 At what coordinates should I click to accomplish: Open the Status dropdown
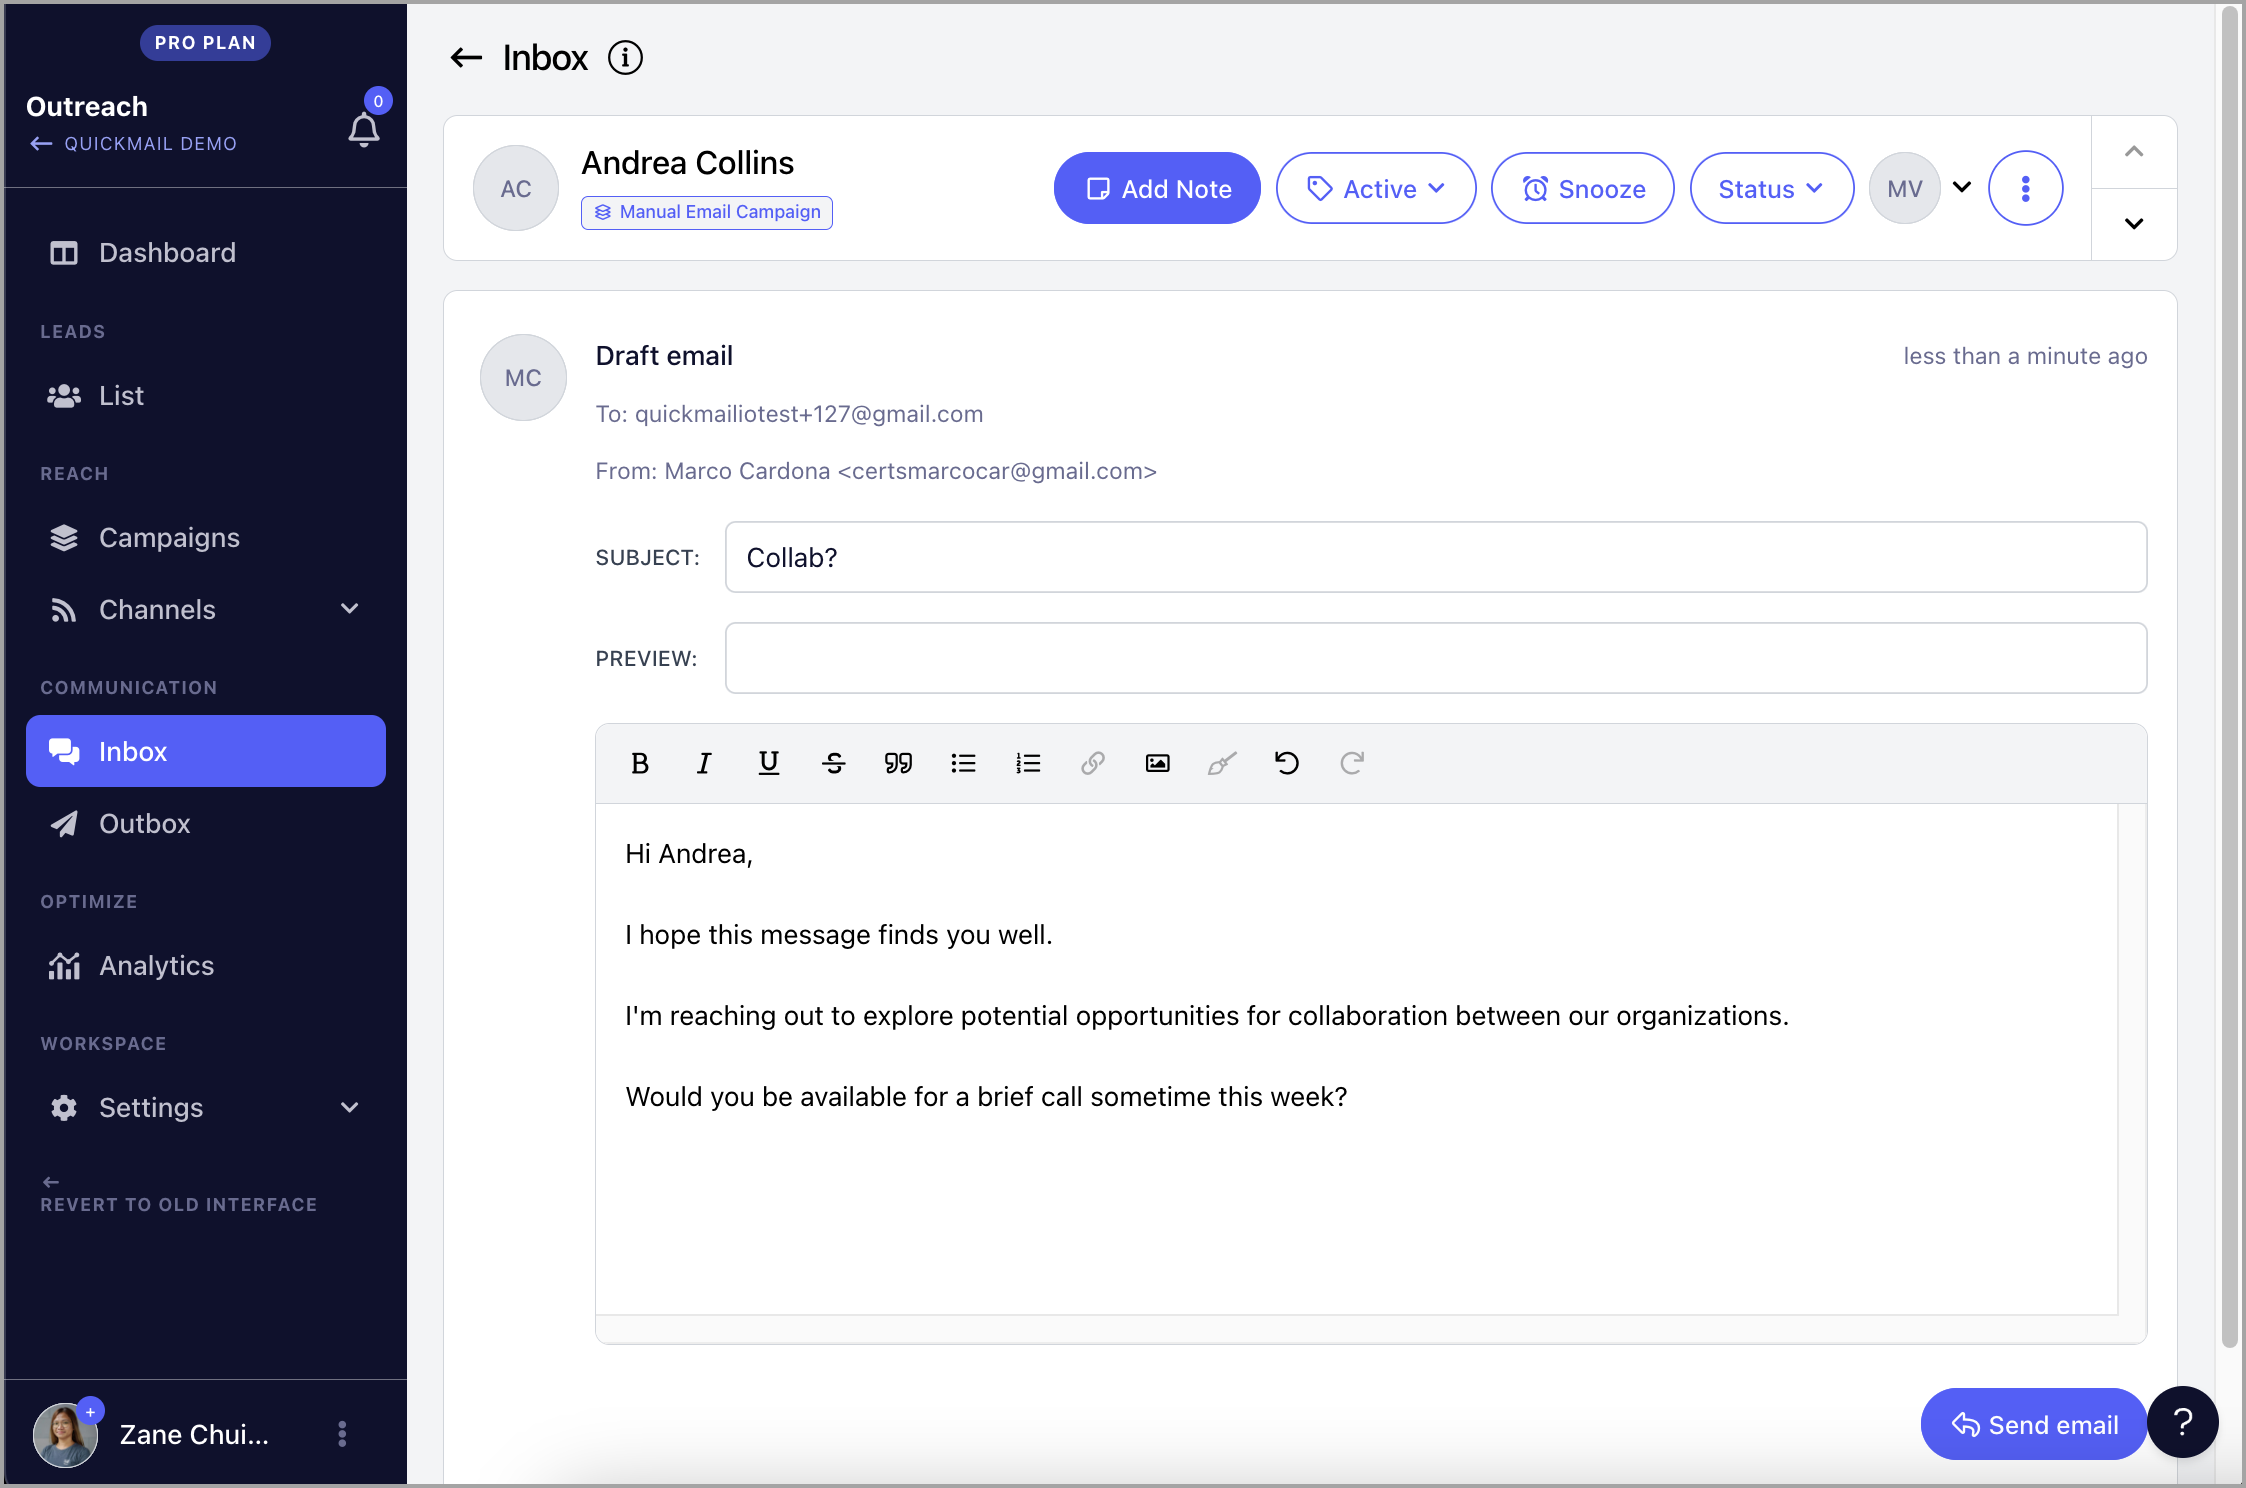click(x=1771, y=189)
